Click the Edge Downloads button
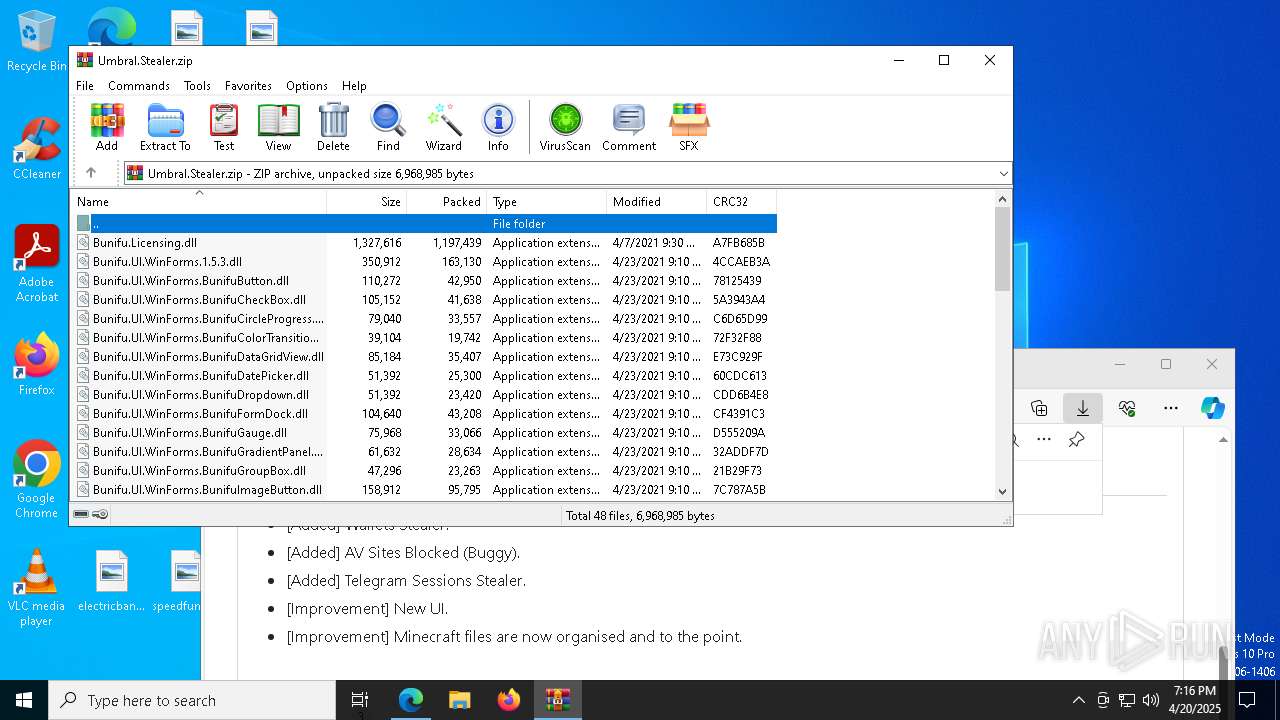 coord(1083,408)
